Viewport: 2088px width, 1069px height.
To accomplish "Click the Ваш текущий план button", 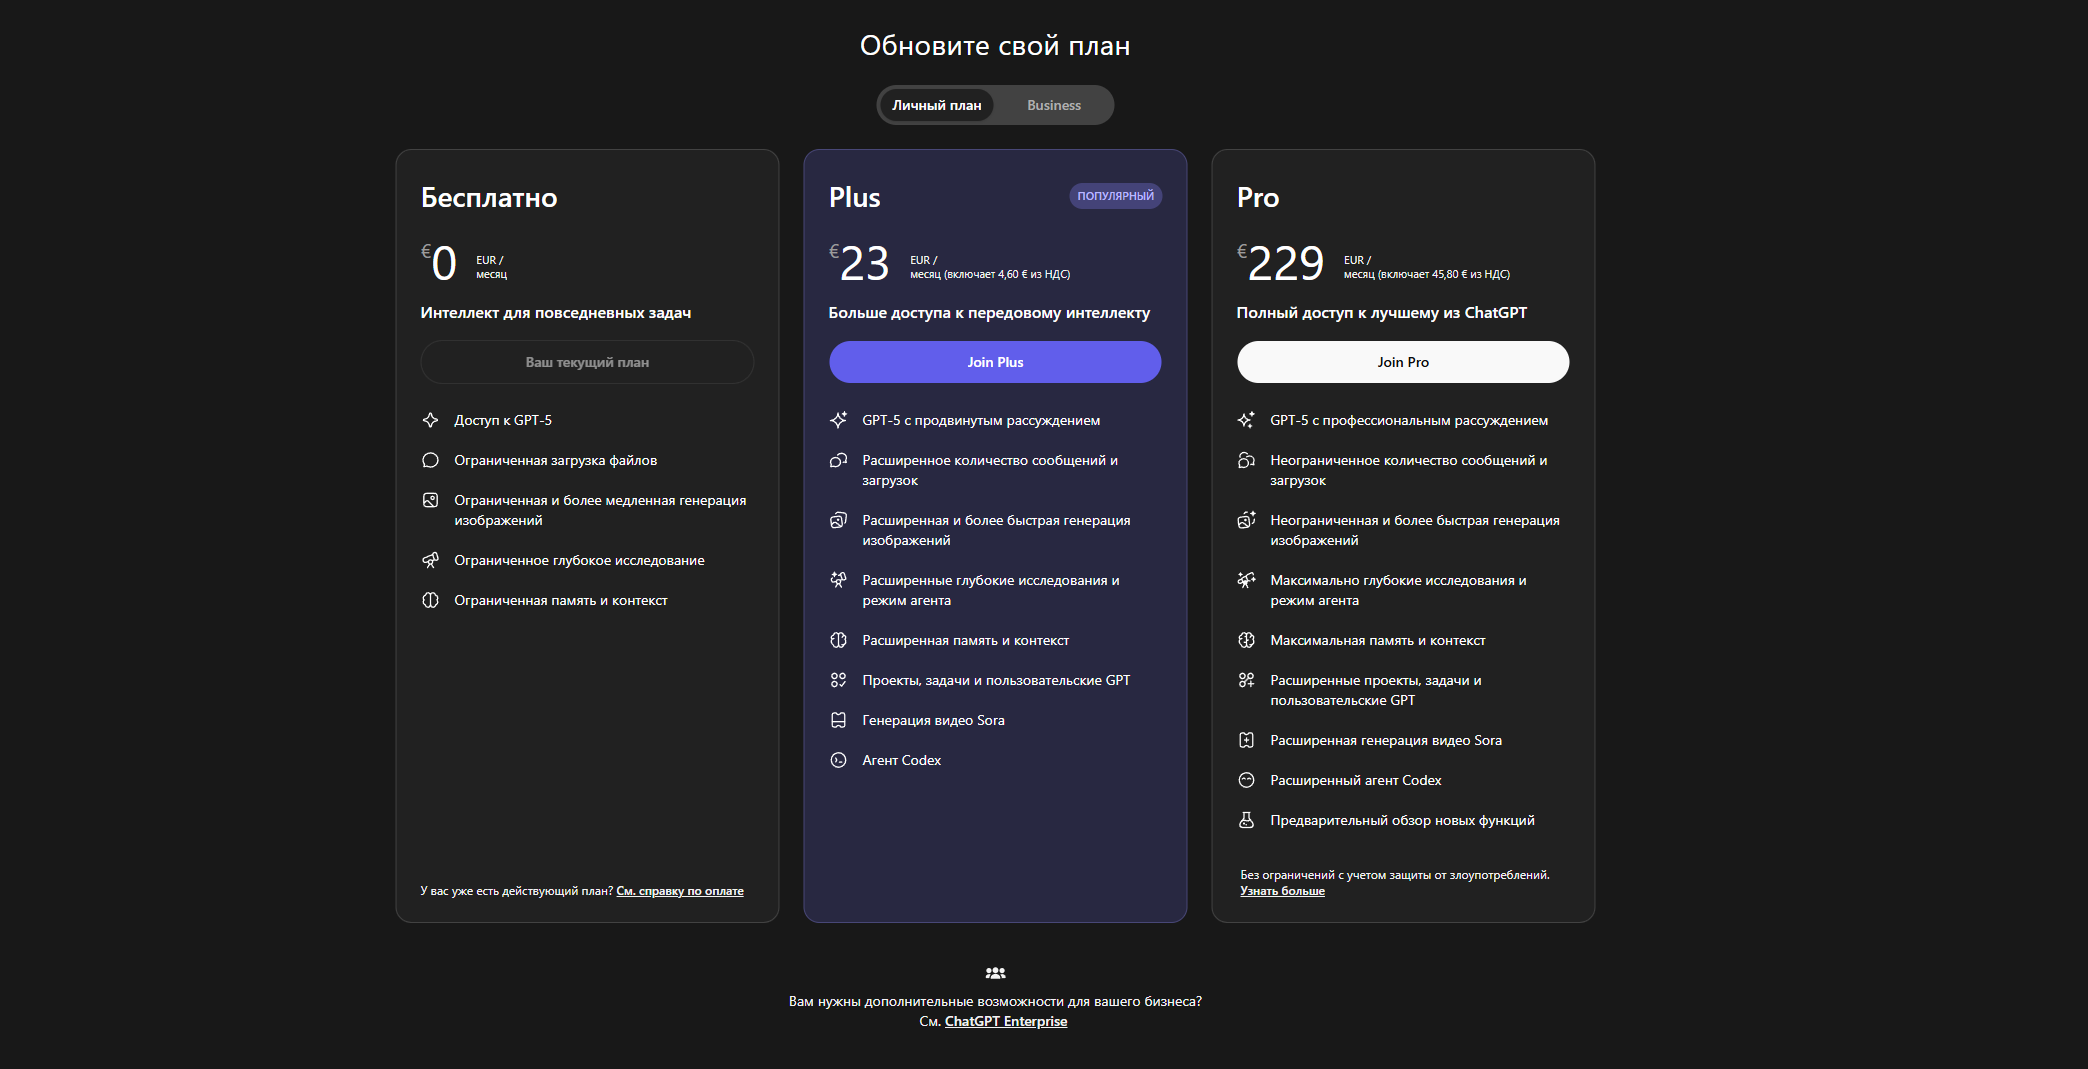I will click(x=587, y=362).
